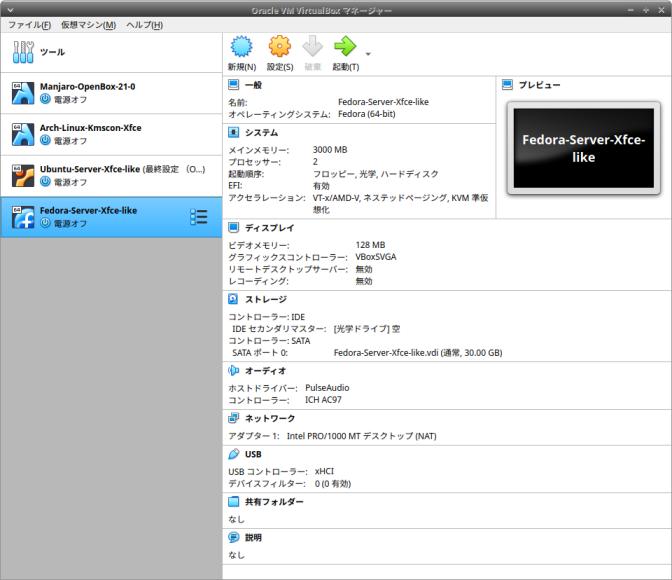The width and height of the screenshot is (672, 580).
Task: Click the 3000 MB main memory value
Action: pyautogui.click(x=330, y=150)
